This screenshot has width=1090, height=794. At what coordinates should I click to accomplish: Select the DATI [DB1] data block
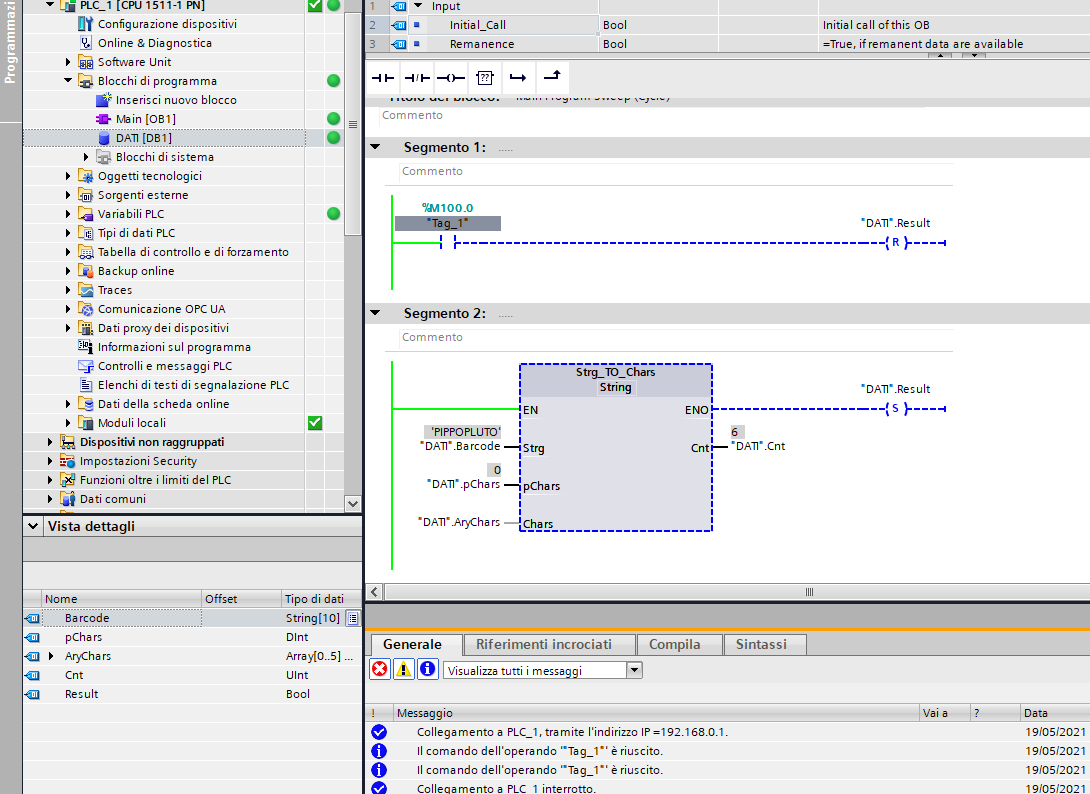click(144, 138)
